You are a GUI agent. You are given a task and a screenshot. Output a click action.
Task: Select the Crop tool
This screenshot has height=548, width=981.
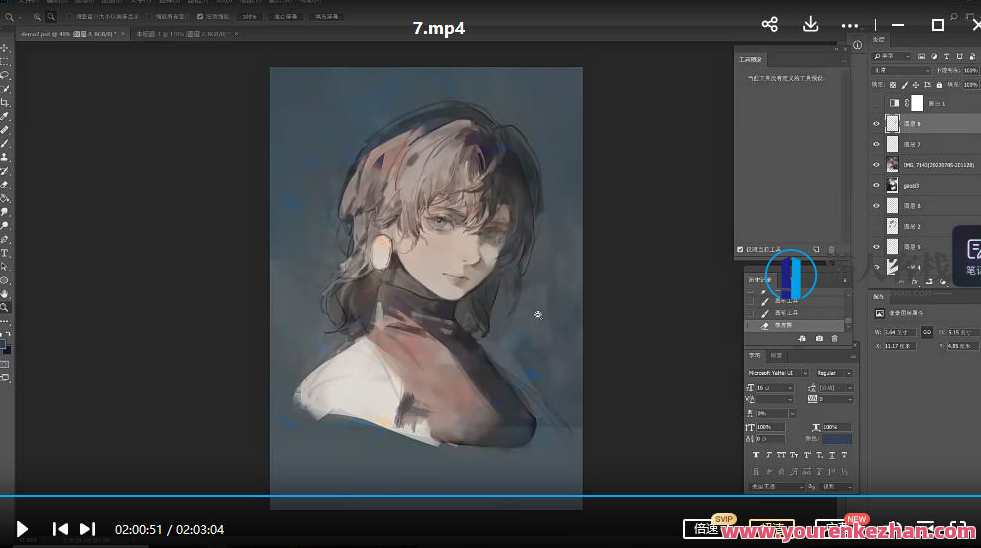click(x=5, y=103)
